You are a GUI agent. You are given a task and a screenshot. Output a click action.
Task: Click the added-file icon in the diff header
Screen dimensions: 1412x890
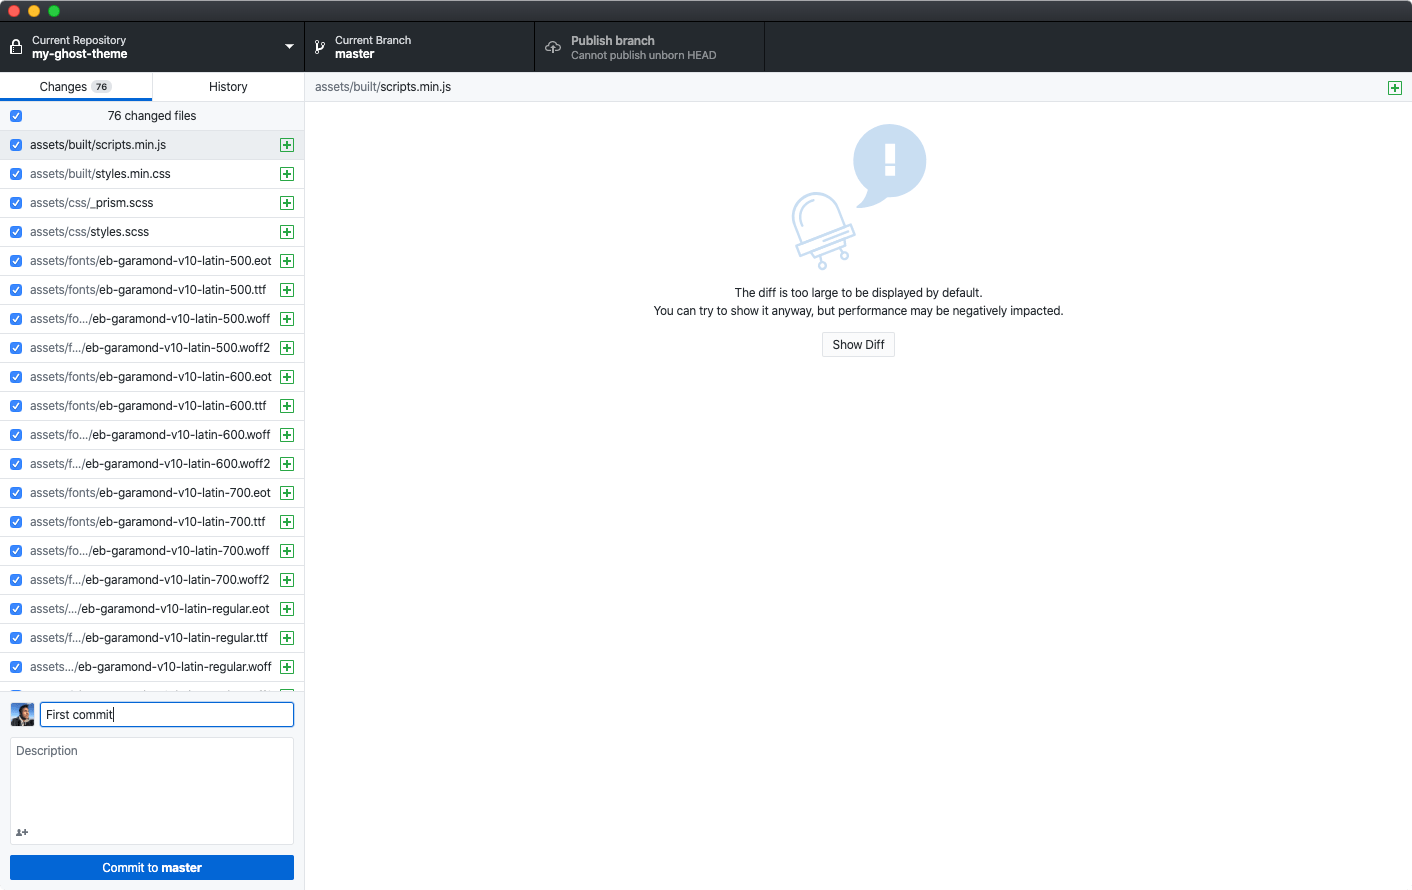pyautogui.click(x=1395, y=88)
